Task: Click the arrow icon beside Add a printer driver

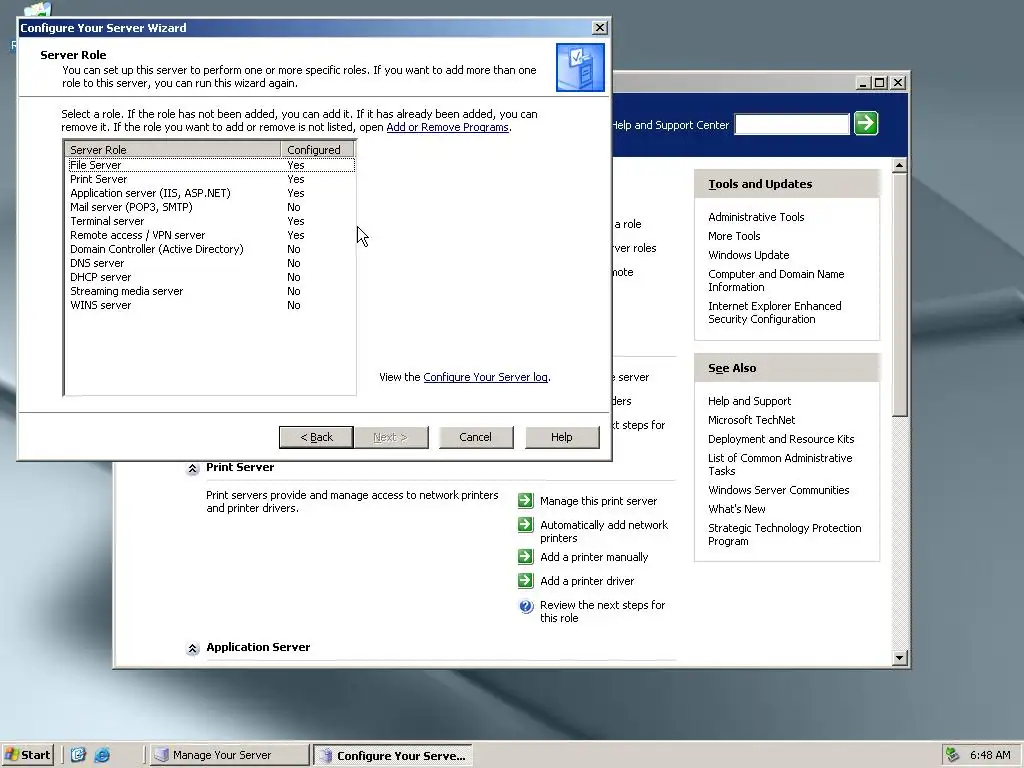Action: (x=526, y=581)
